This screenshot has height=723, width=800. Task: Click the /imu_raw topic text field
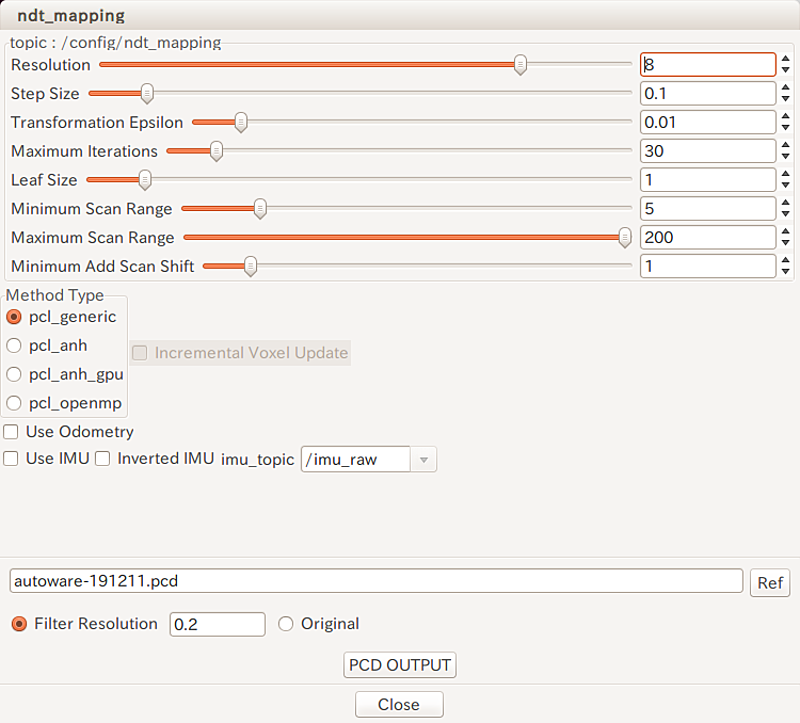coord(356,460)
